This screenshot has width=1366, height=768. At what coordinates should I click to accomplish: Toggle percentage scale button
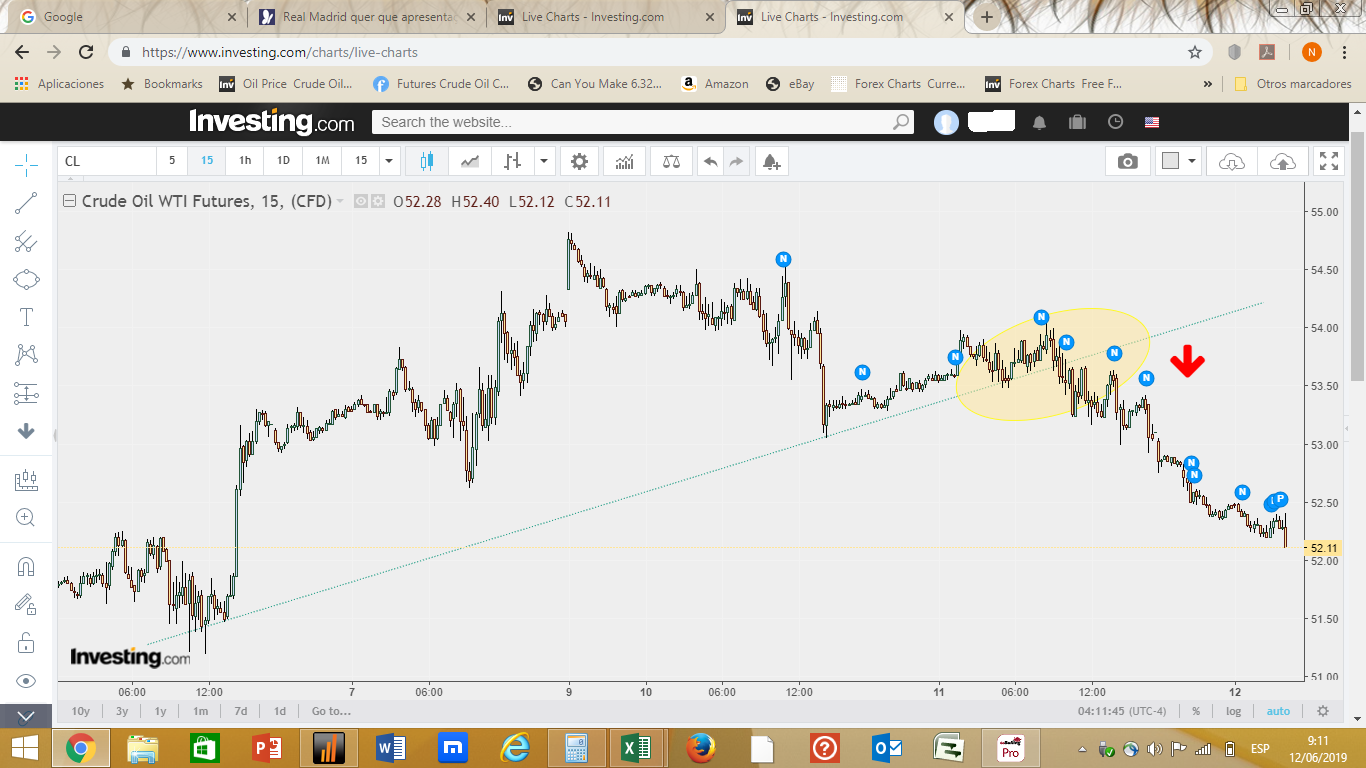click(x=1196, y=711)
